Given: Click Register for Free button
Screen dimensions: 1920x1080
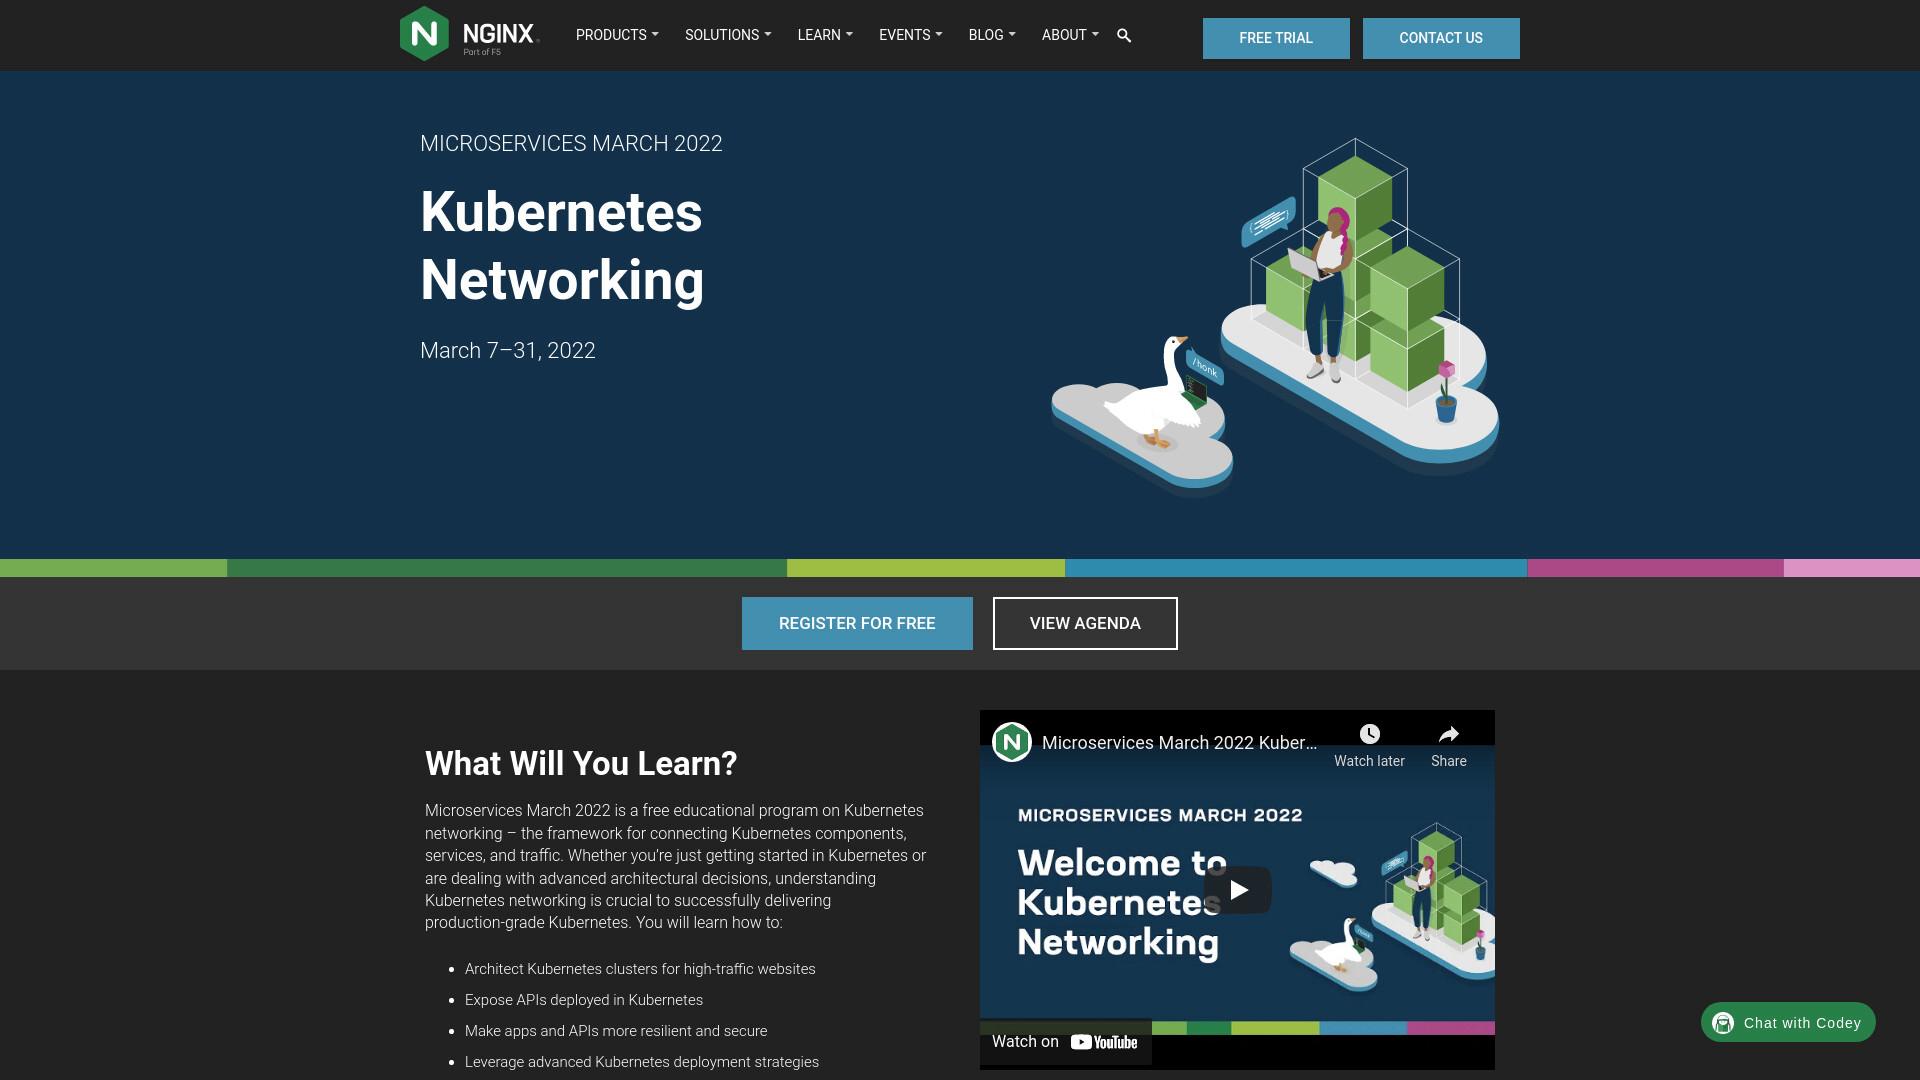Looking at the screenshot, I should point(857,623).
